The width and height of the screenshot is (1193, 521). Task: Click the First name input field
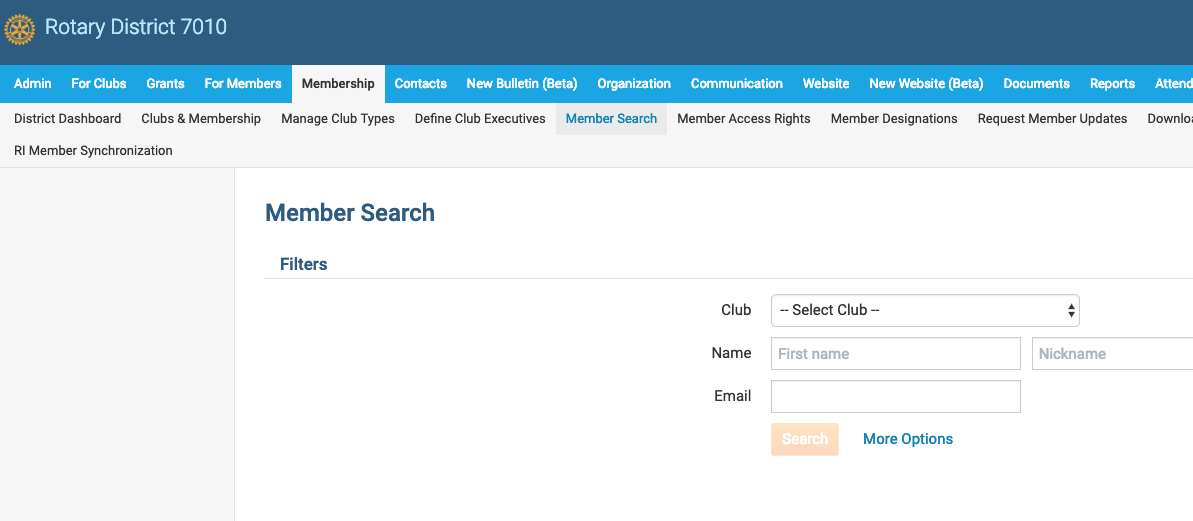[x=895, y=354]
